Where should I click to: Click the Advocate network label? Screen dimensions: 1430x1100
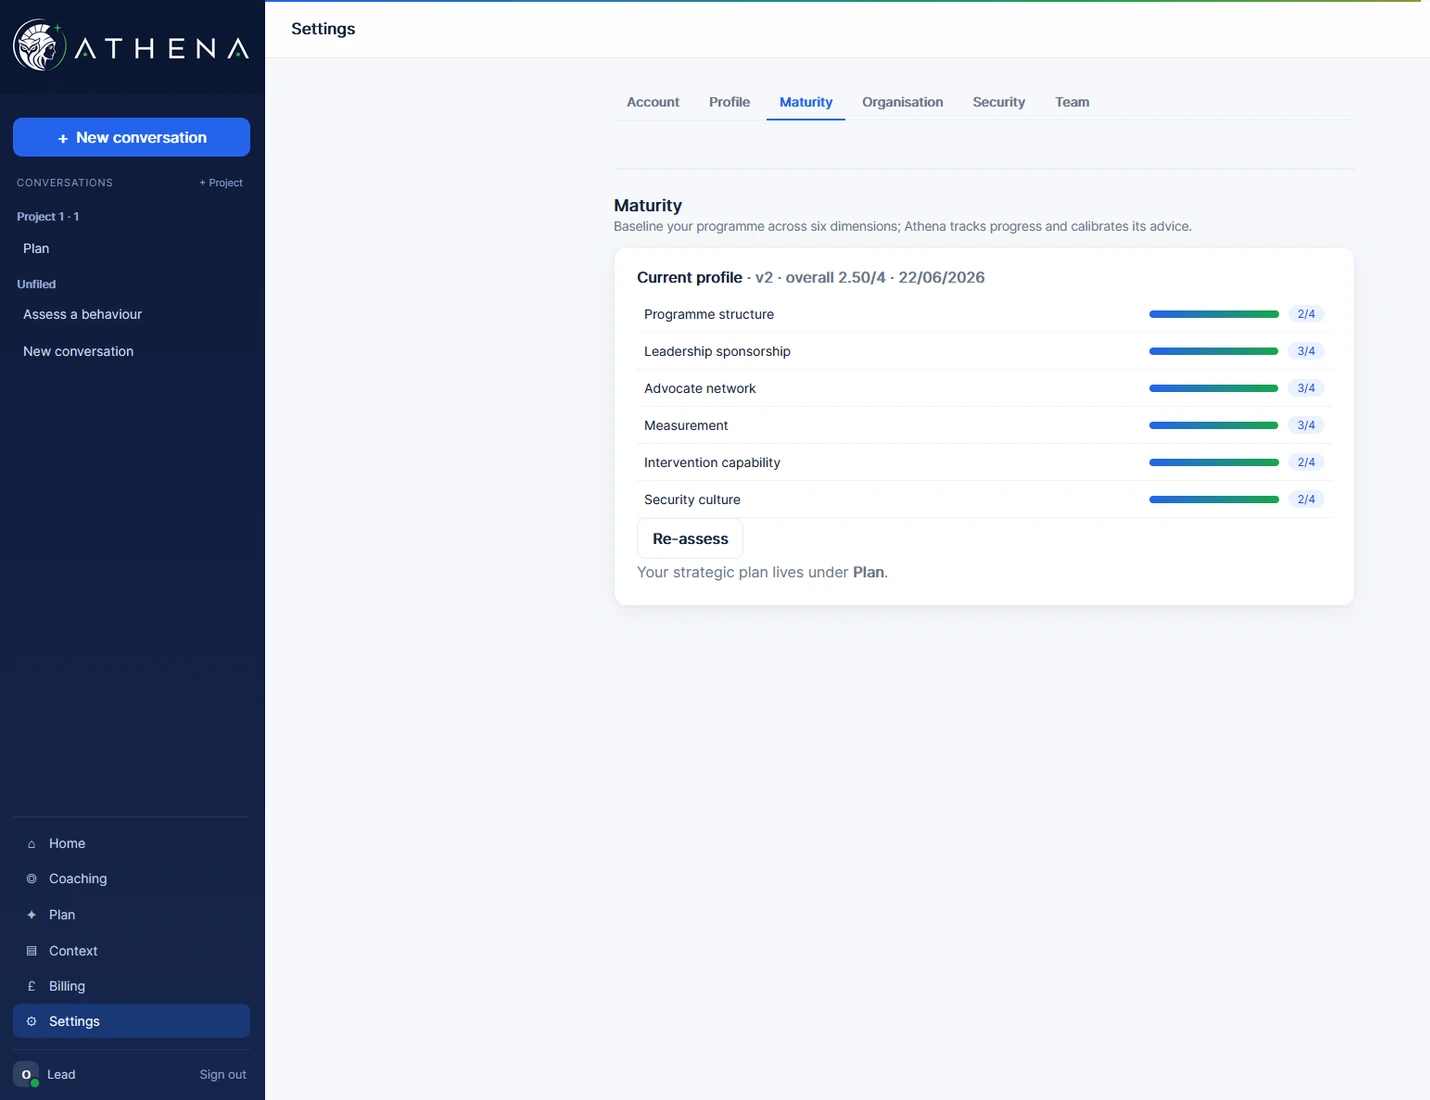click(x=700, y=388)
